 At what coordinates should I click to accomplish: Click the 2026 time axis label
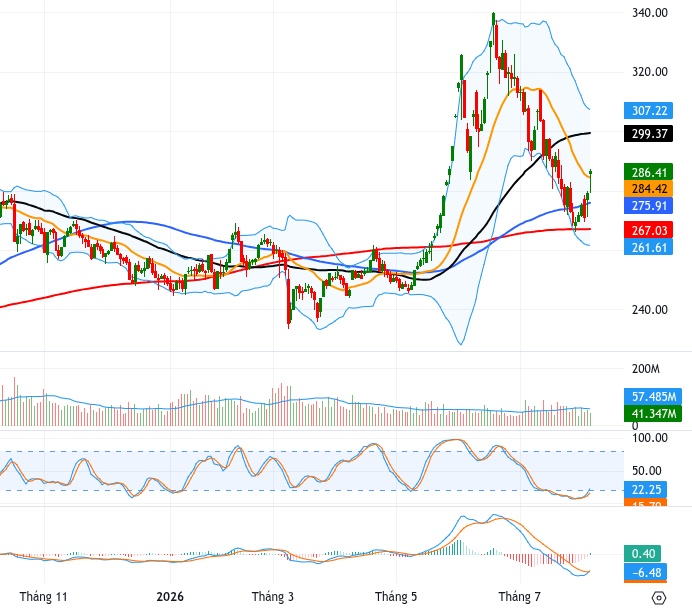click(170, 597)
